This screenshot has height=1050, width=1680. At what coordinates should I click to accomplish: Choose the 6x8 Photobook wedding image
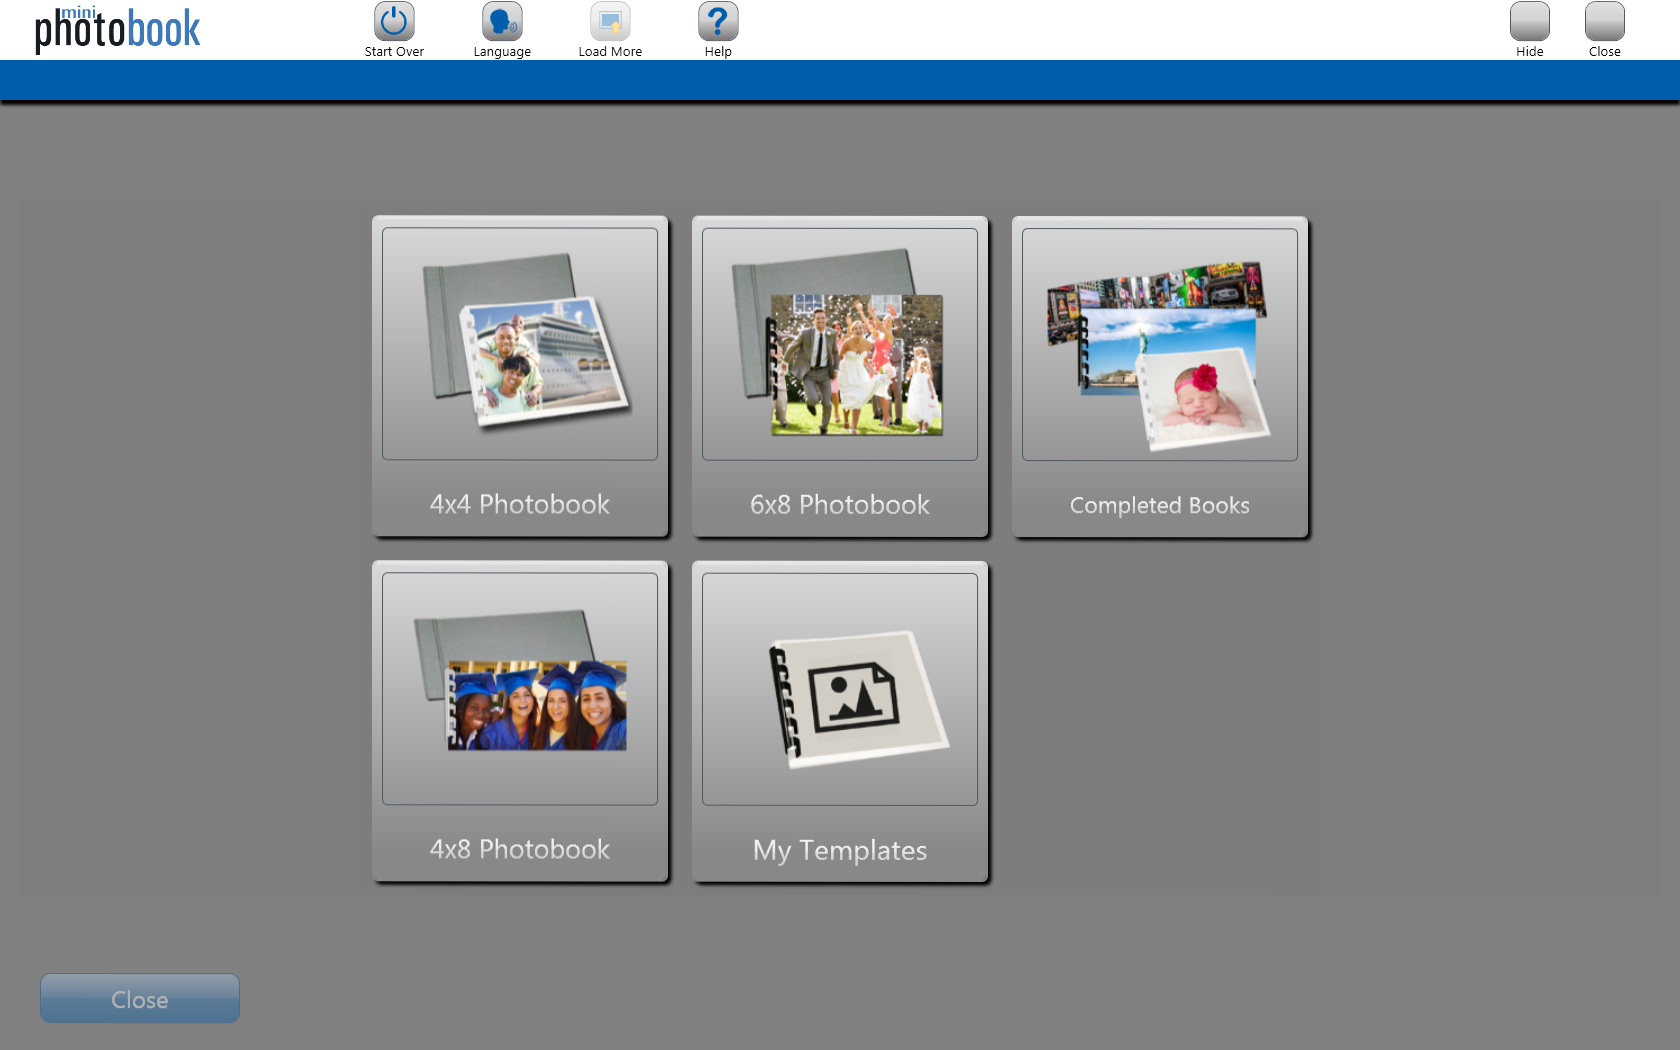click(x=840, y=344)
